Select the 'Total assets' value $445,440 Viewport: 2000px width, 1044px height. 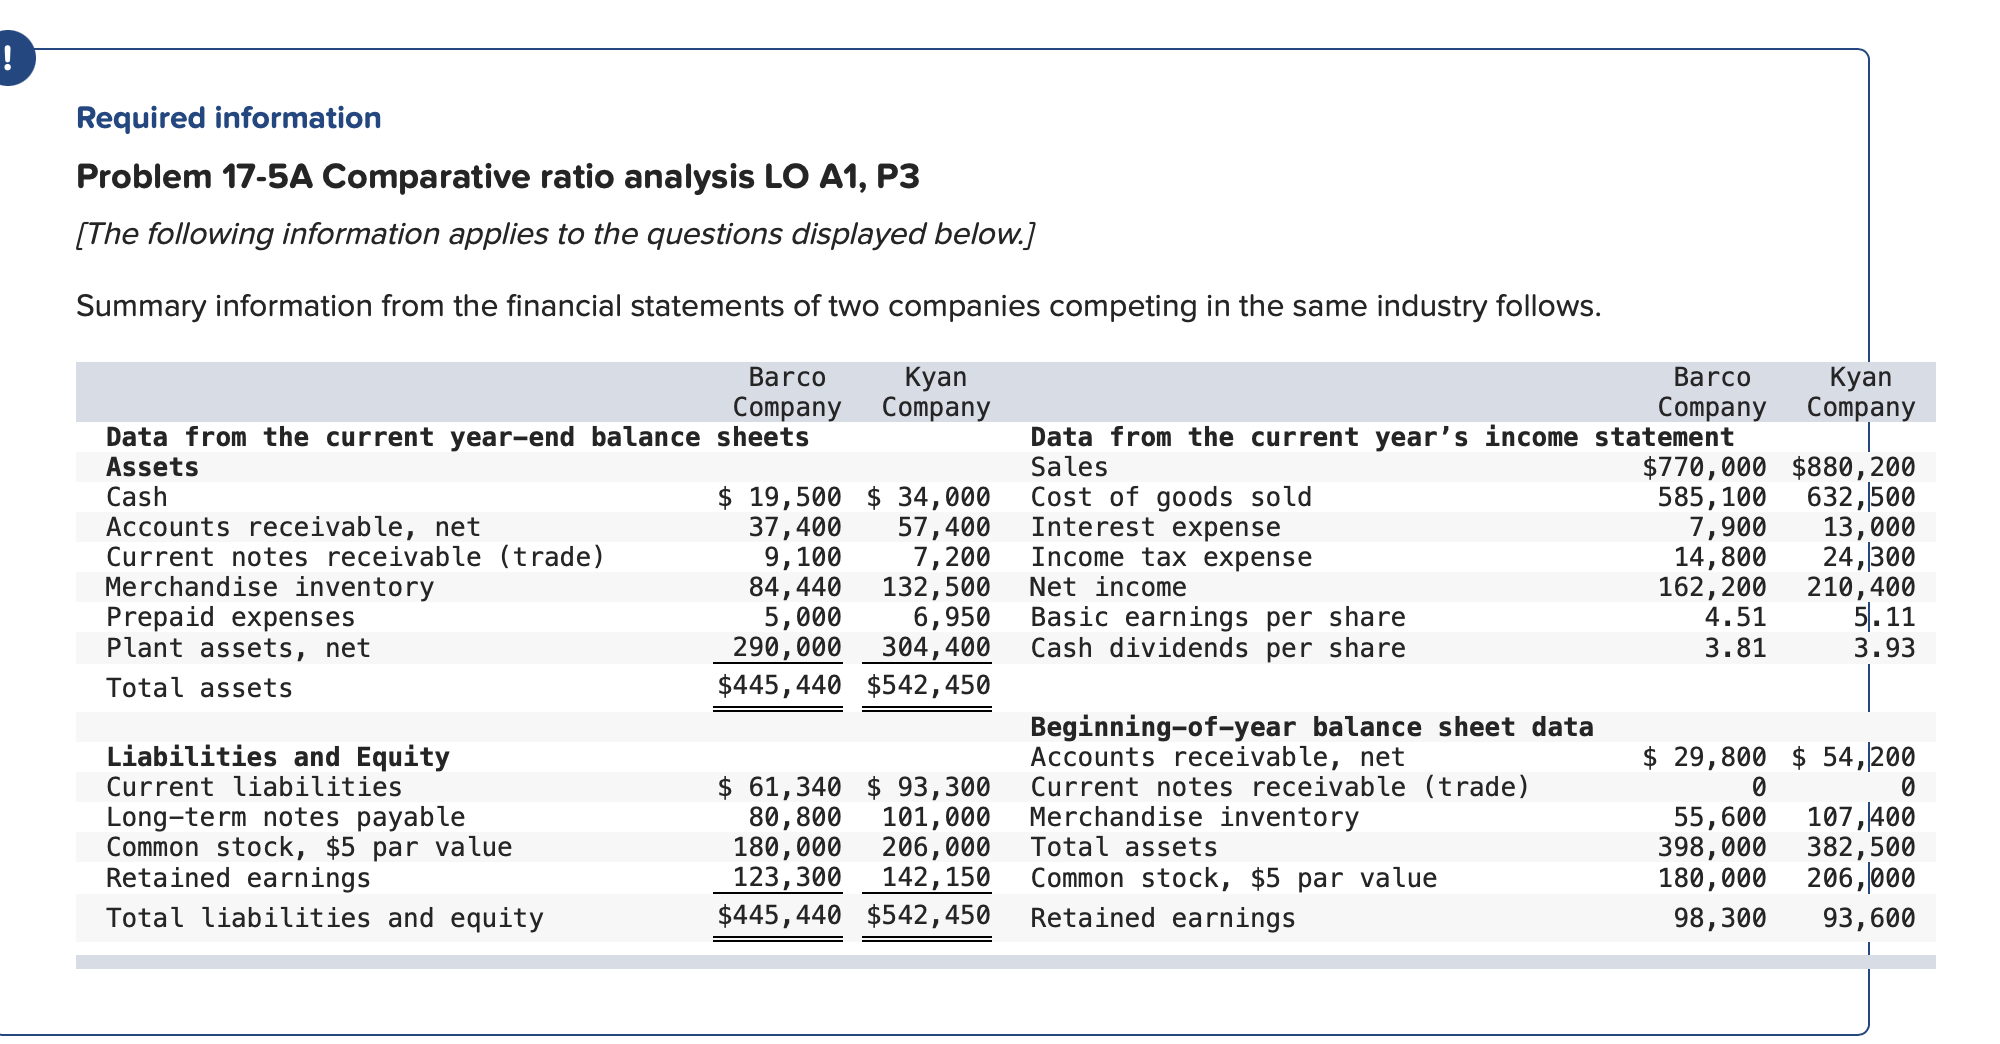click(x=775, y=687)
